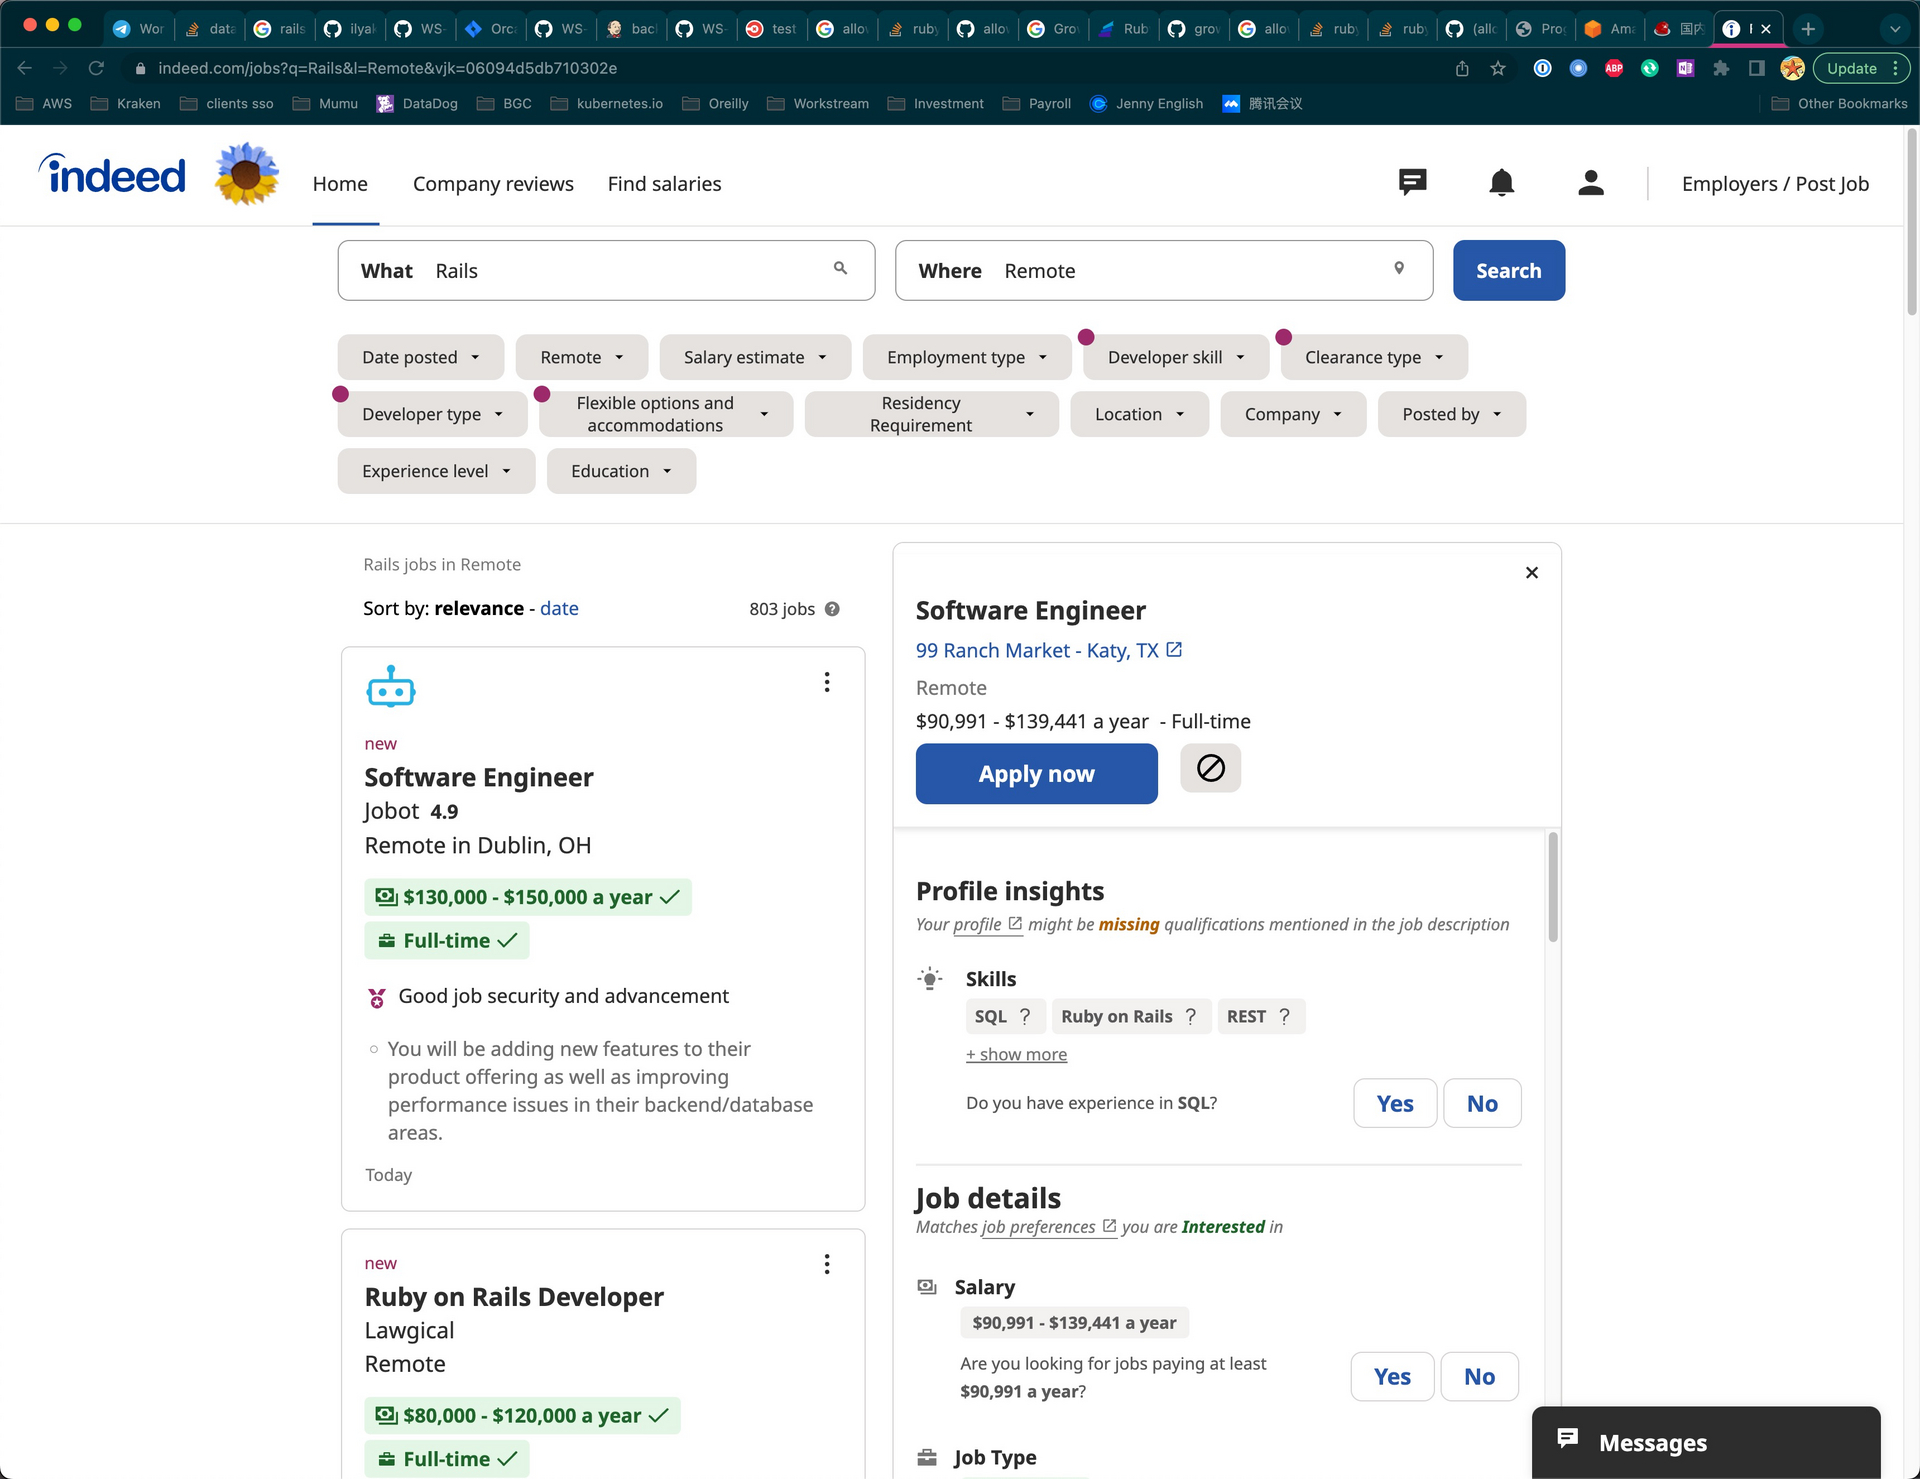This screenshot has height=1479, width=1920.
Task: Open the job preferences link
Action: click(x=1048, y=1227)
